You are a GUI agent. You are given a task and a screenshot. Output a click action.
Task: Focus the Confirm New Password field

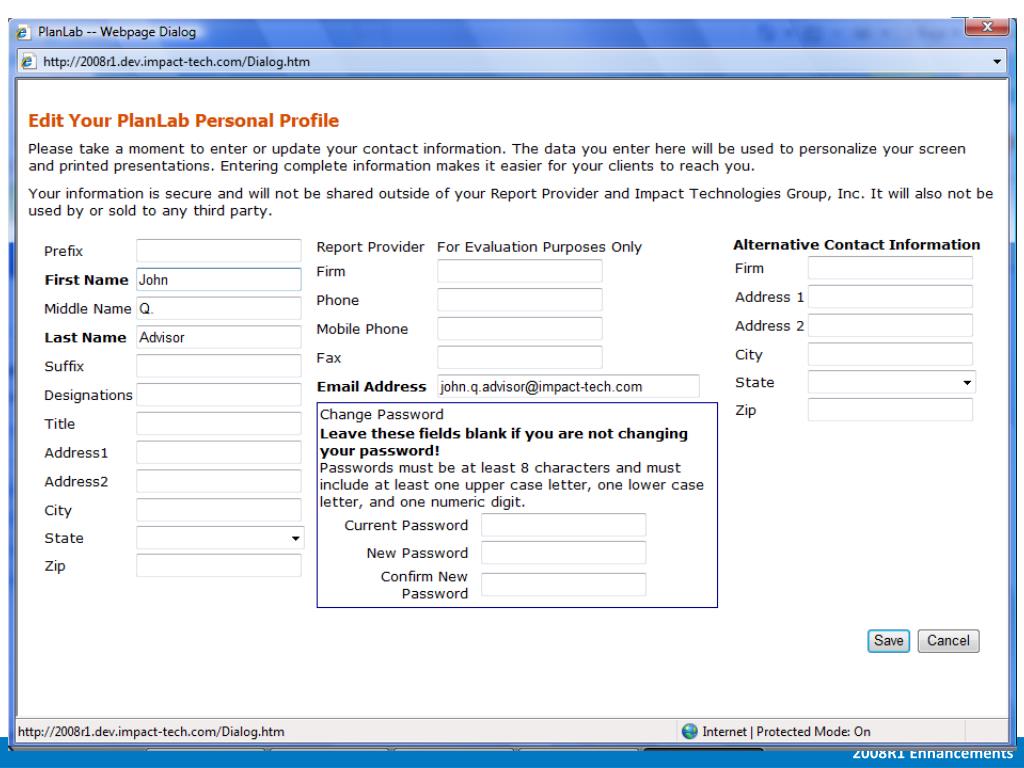564,584
